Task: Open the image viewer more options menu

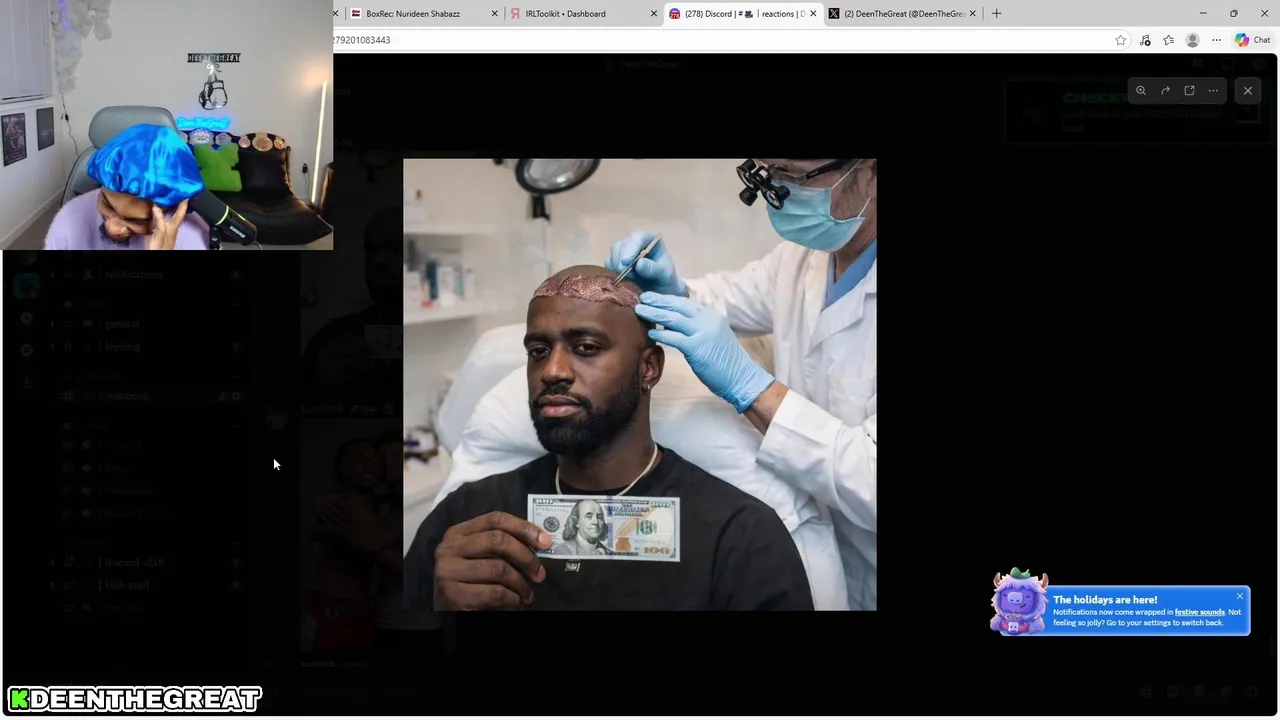Action: 1213,90
